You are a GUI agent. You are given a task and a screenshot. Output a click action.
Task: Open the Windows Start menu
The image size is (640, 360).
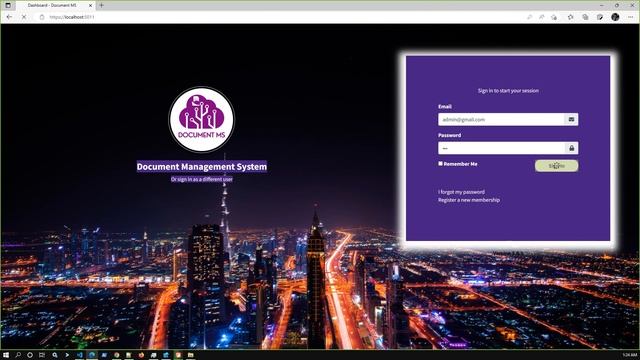tap(6, 355)
